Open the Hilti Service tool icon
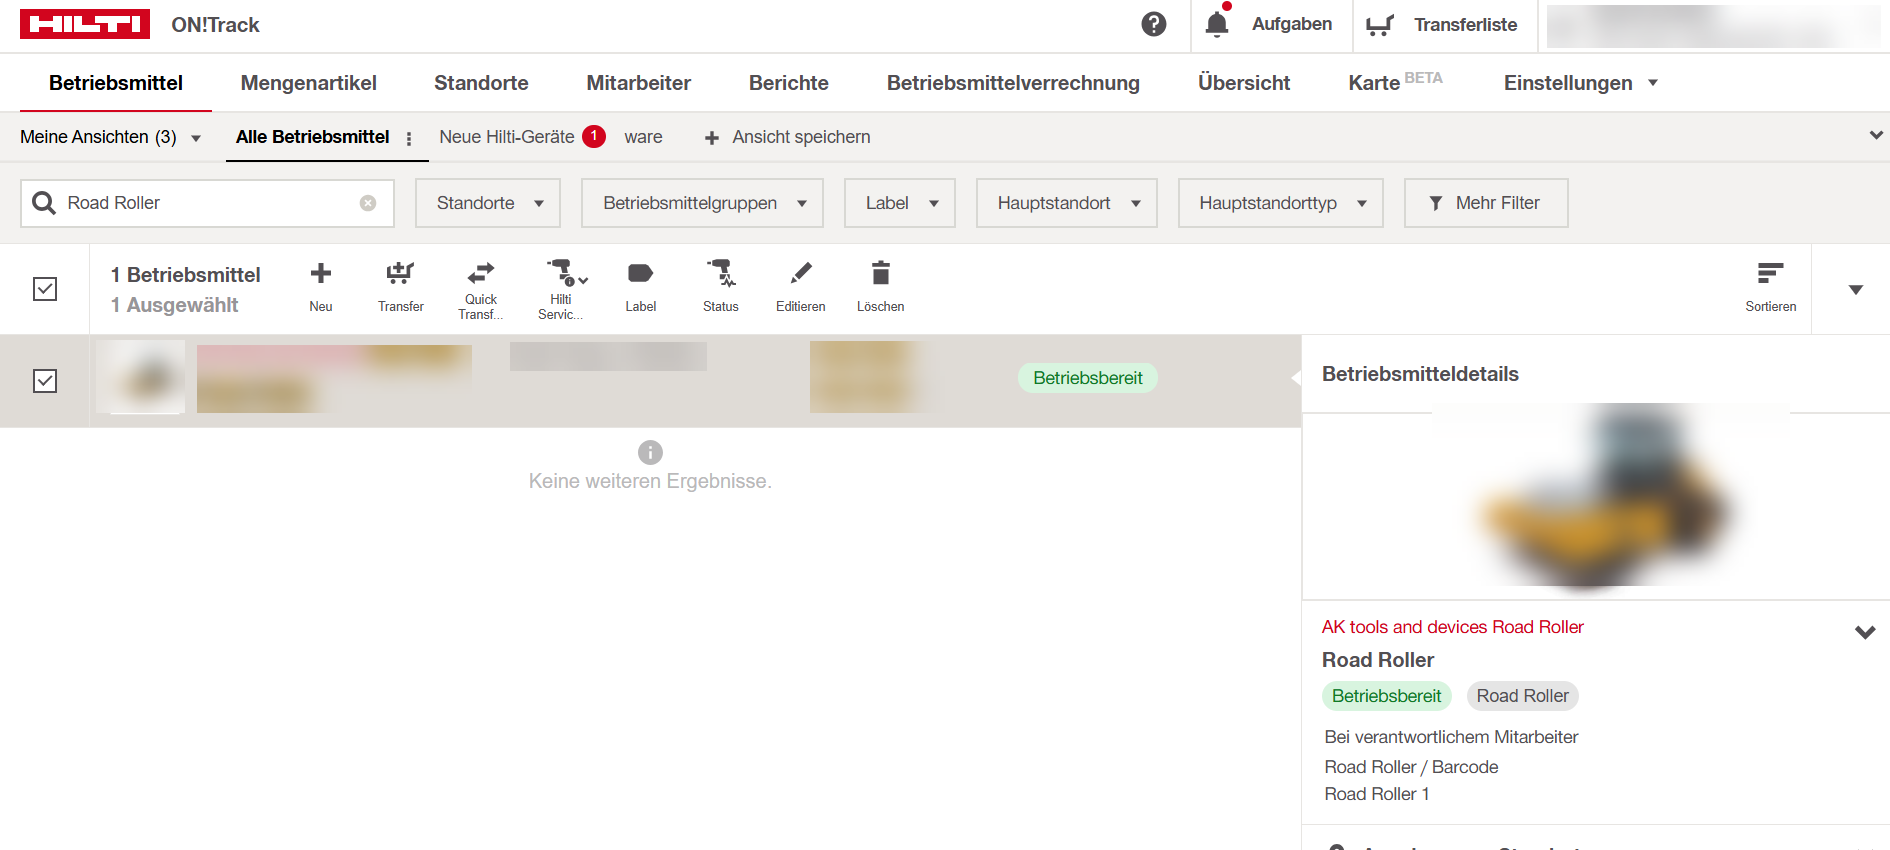The image size is (1890, 850). pos(566,273)
